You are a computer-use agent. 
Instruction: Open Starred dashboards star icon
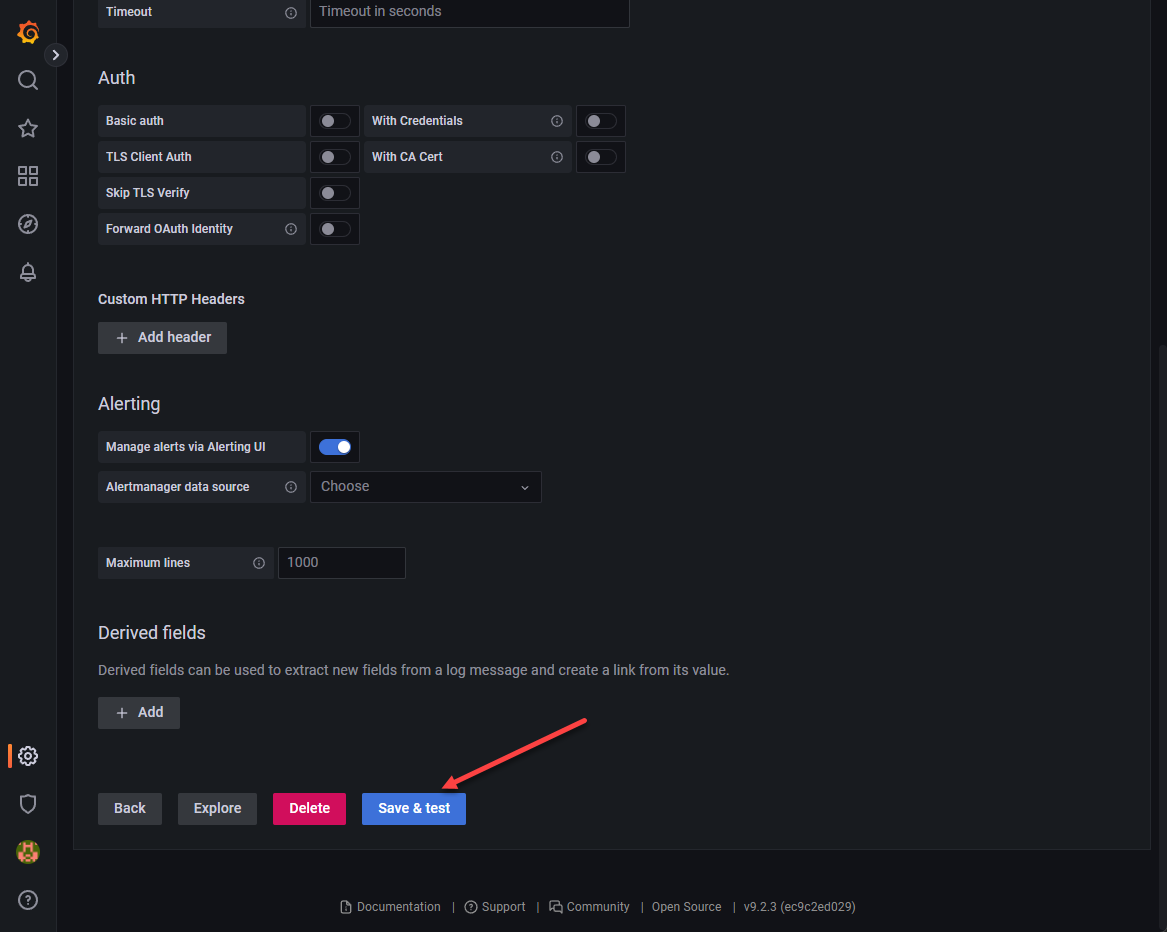(x=28, y=128)
